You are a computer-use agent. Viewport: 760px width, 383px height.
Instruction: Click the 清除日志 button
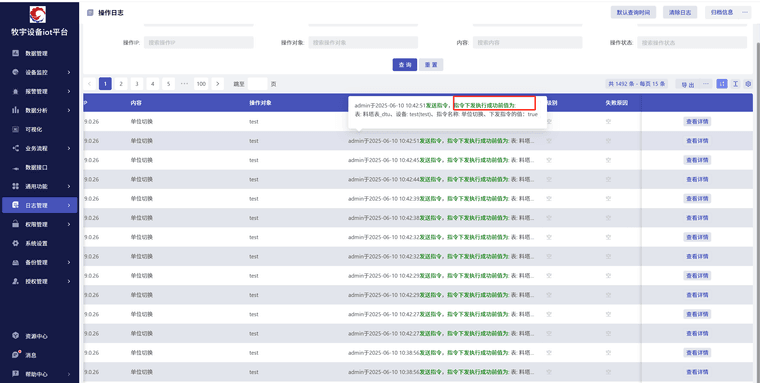(680, 13)
